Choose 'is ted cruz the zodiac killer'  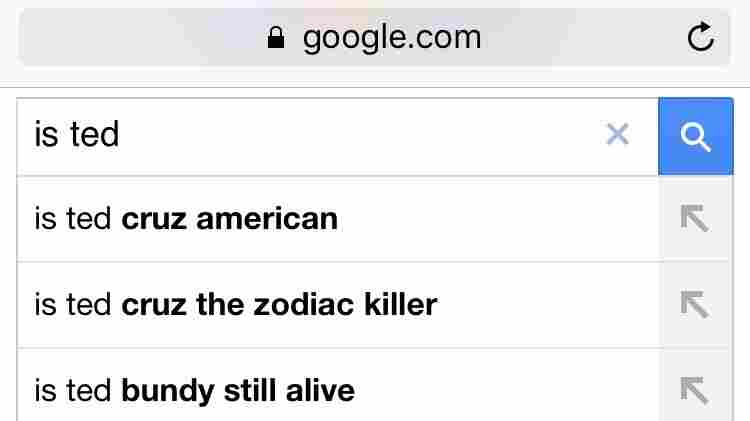338,305
